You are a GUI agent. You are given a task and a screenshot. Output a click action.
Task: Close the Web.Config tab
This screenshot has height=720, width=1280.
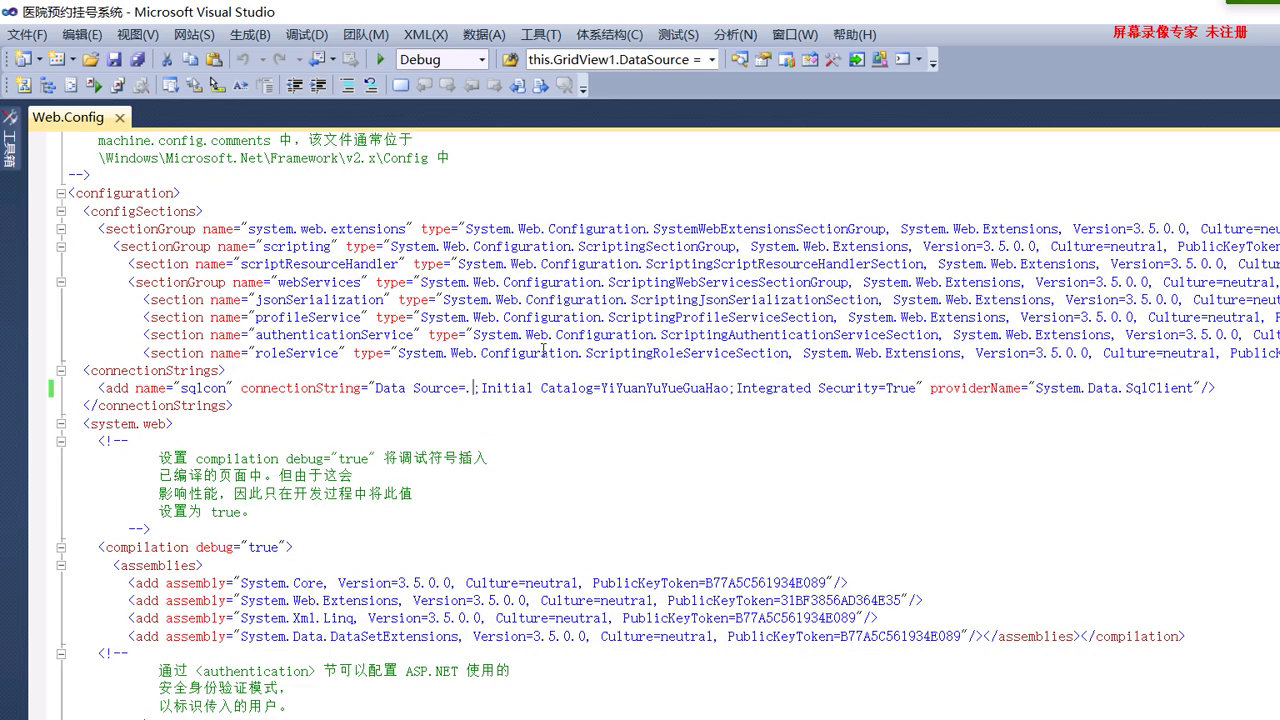point(119,118)
